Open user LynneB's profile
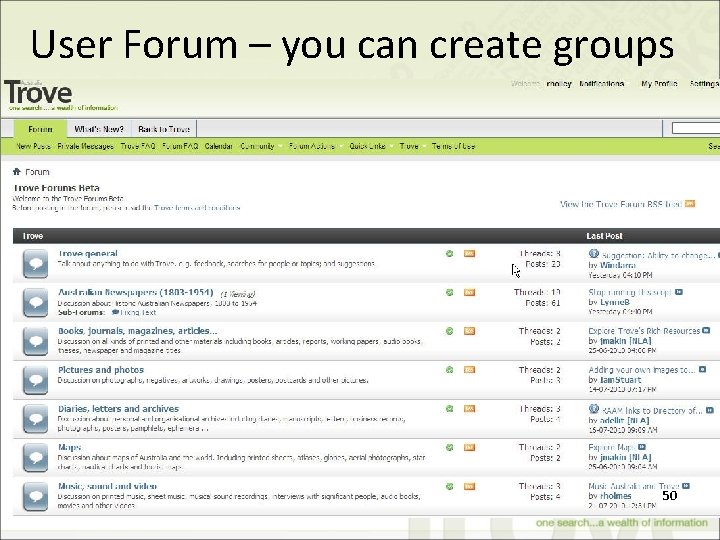Viewport: 720px width, 540px height. tap(615, 302)
